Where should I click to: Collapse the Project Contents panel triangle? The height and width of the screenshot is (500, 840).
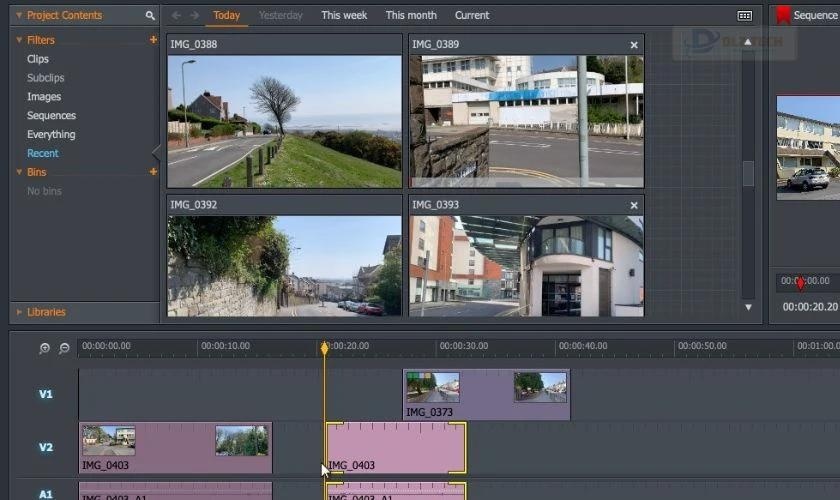19,16
